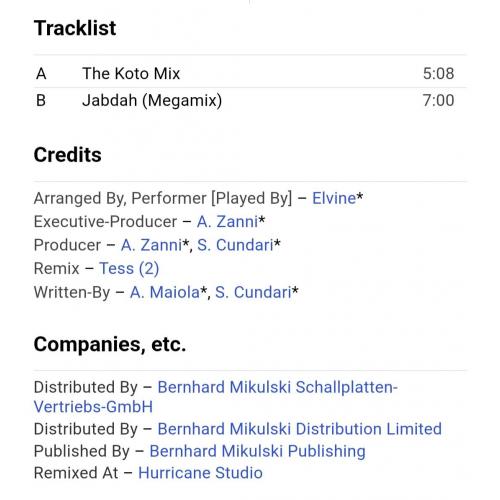Click the Tracklist heading
The width and height of the screenshot is (500, 500).
(x=75, y=28)
